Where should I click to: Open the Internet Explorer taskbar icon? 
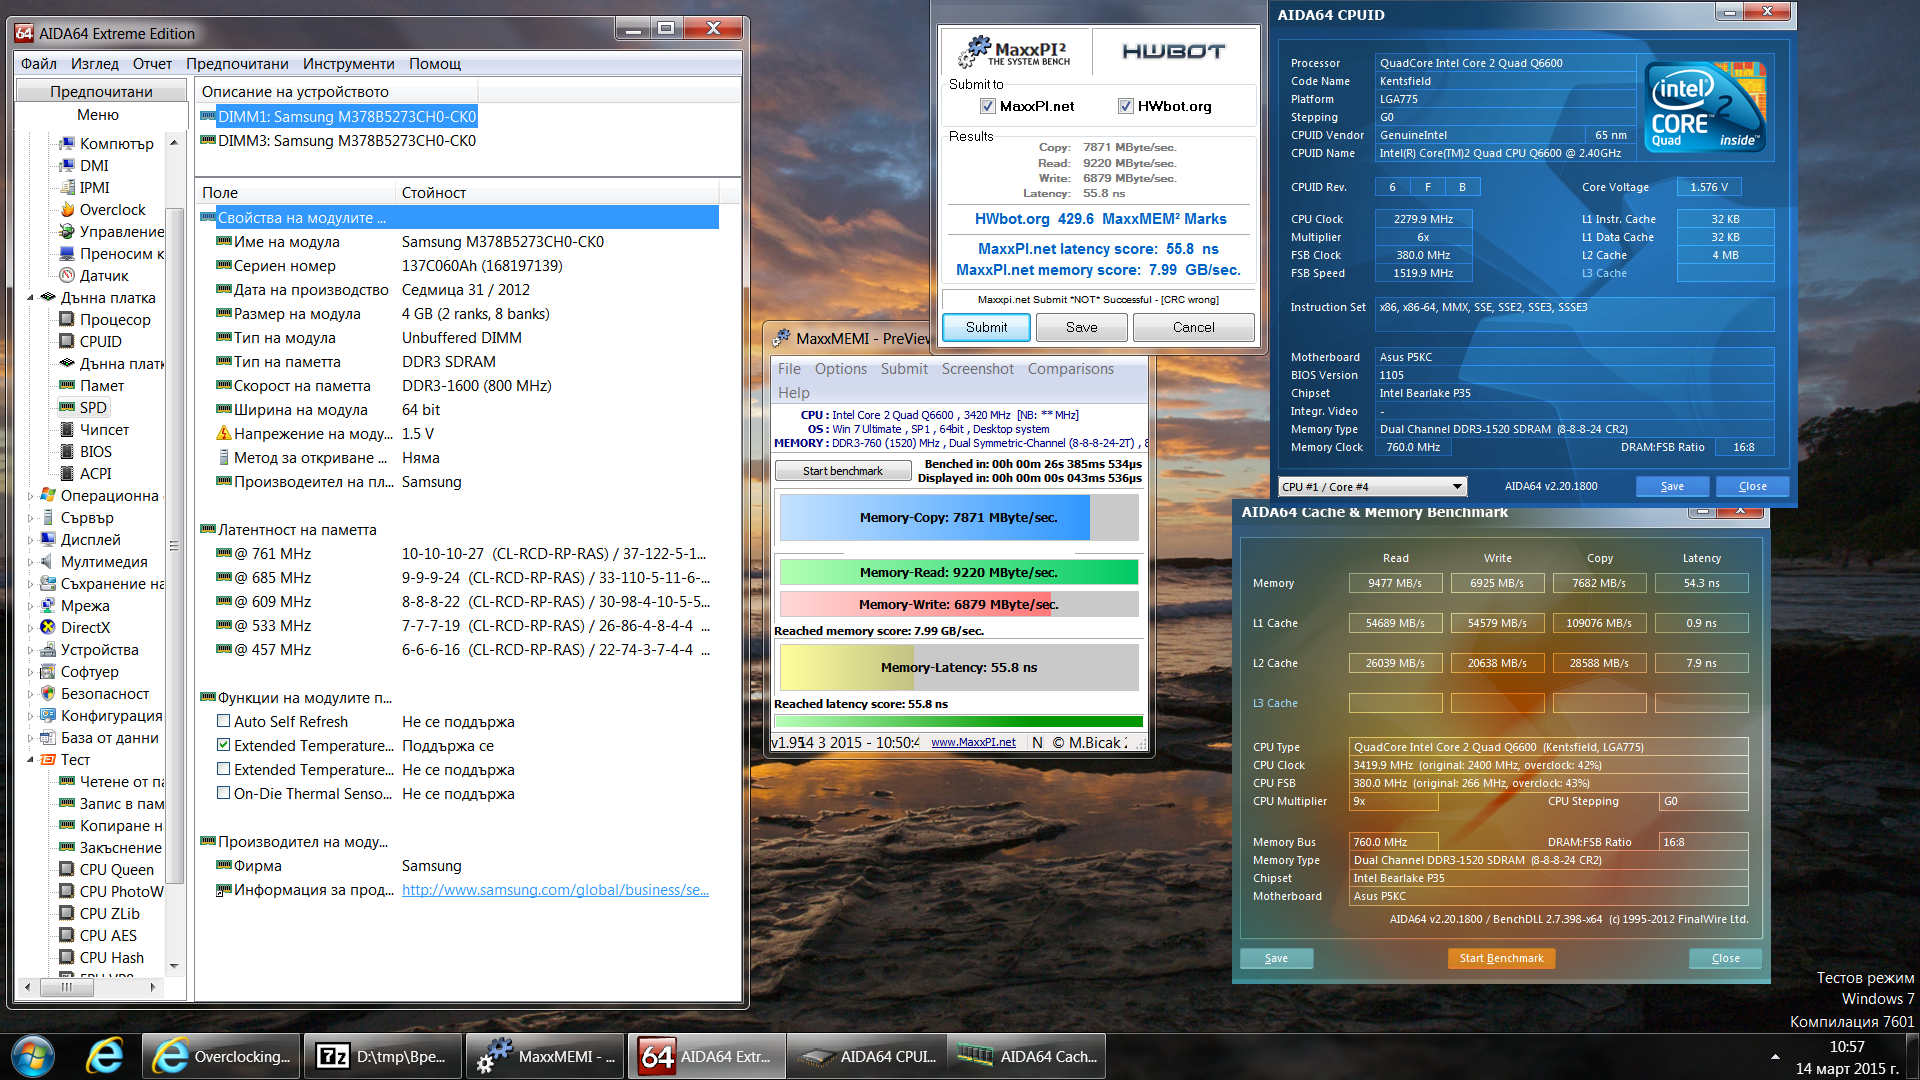(104, 1056)
